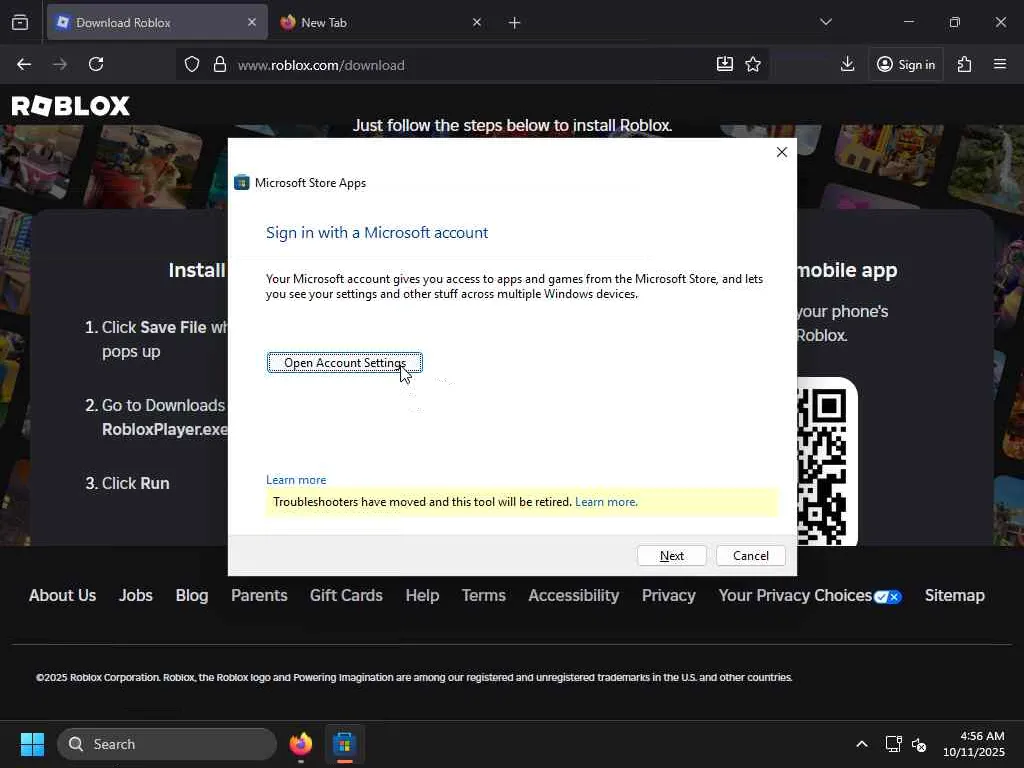This screenshot has height=768, width=1024.
Task: Click the Microsoft Store Apps dialog icon
Action: pos(242,182)
